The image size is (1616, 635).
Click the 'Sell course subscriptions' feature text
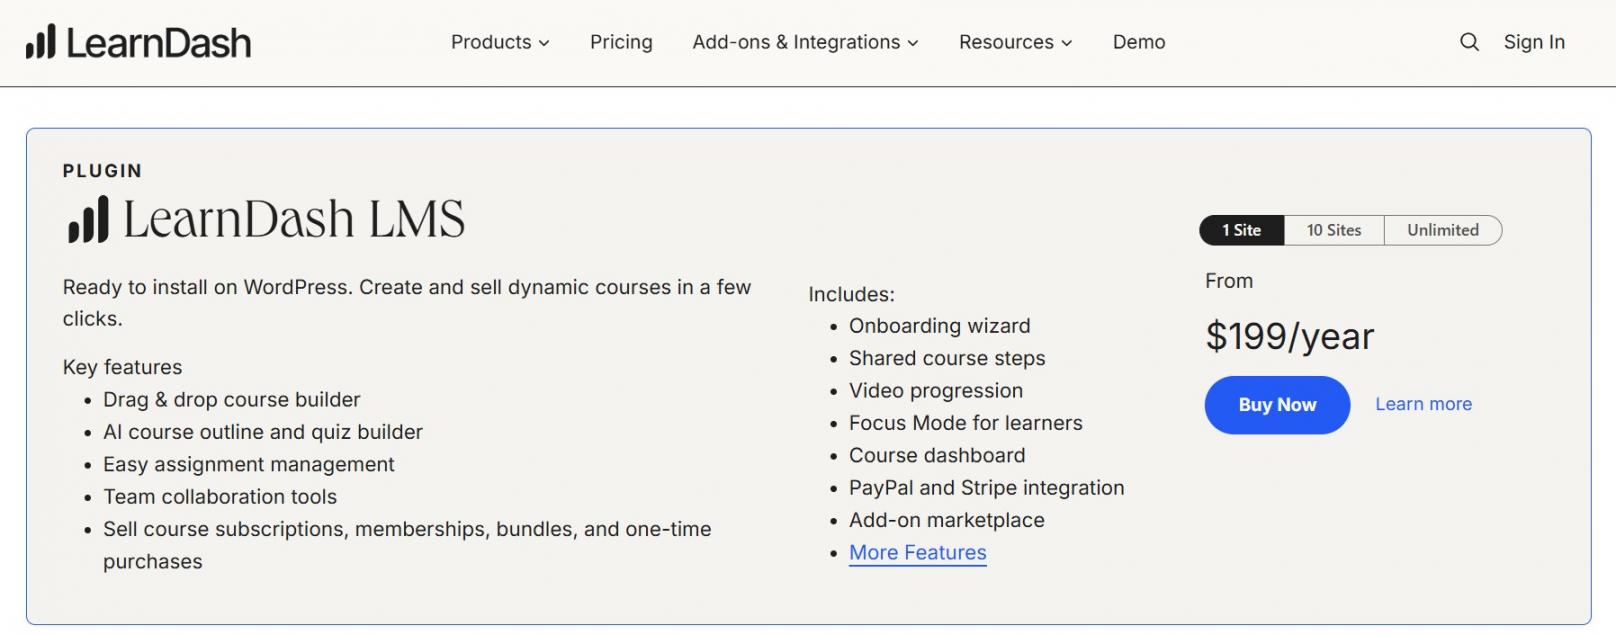[407, 545]
